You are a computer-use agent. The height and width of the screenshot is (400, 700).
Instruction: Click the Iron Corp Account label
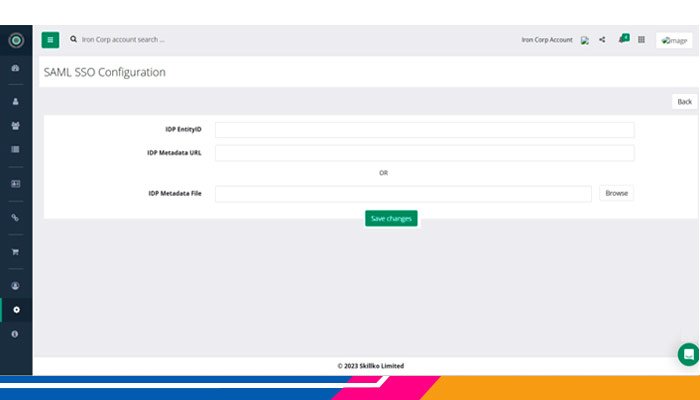[x=547, y=40]
